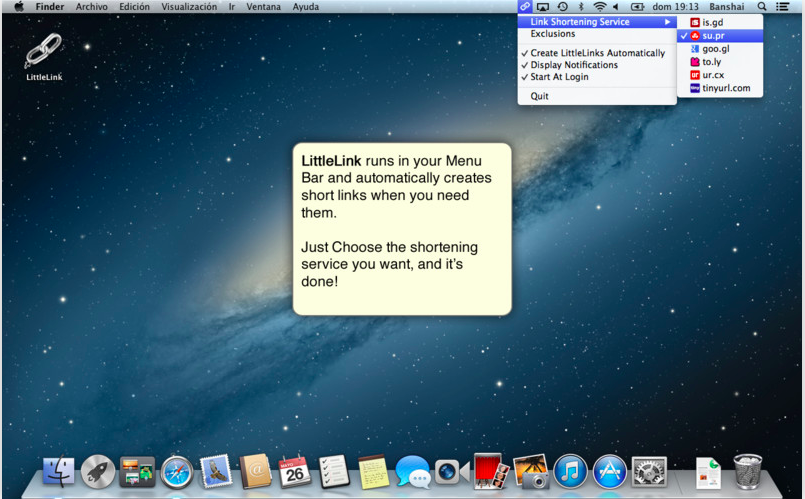
Task: Launch FaceTime camera icon in Dock
Action: pyautogui.click(x=452, y=471)
